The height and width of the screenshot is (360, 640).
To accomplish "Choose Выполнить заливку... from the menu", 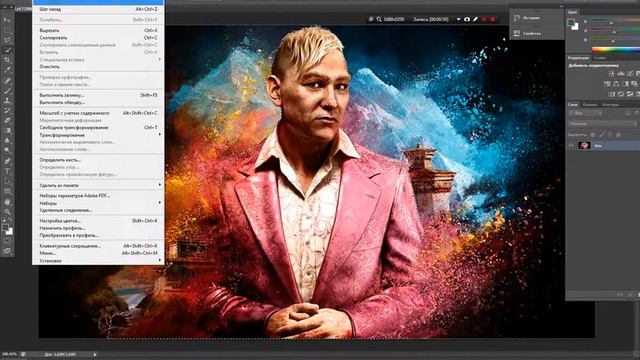I will click(98, 95).
